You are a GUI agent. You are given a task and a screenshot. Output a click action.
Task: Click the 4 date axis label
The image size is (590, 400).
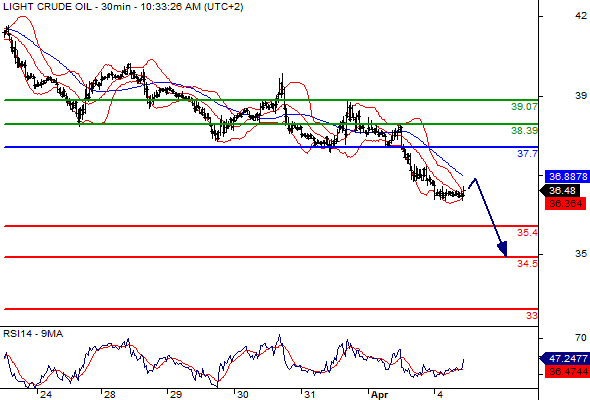point(440,395)
